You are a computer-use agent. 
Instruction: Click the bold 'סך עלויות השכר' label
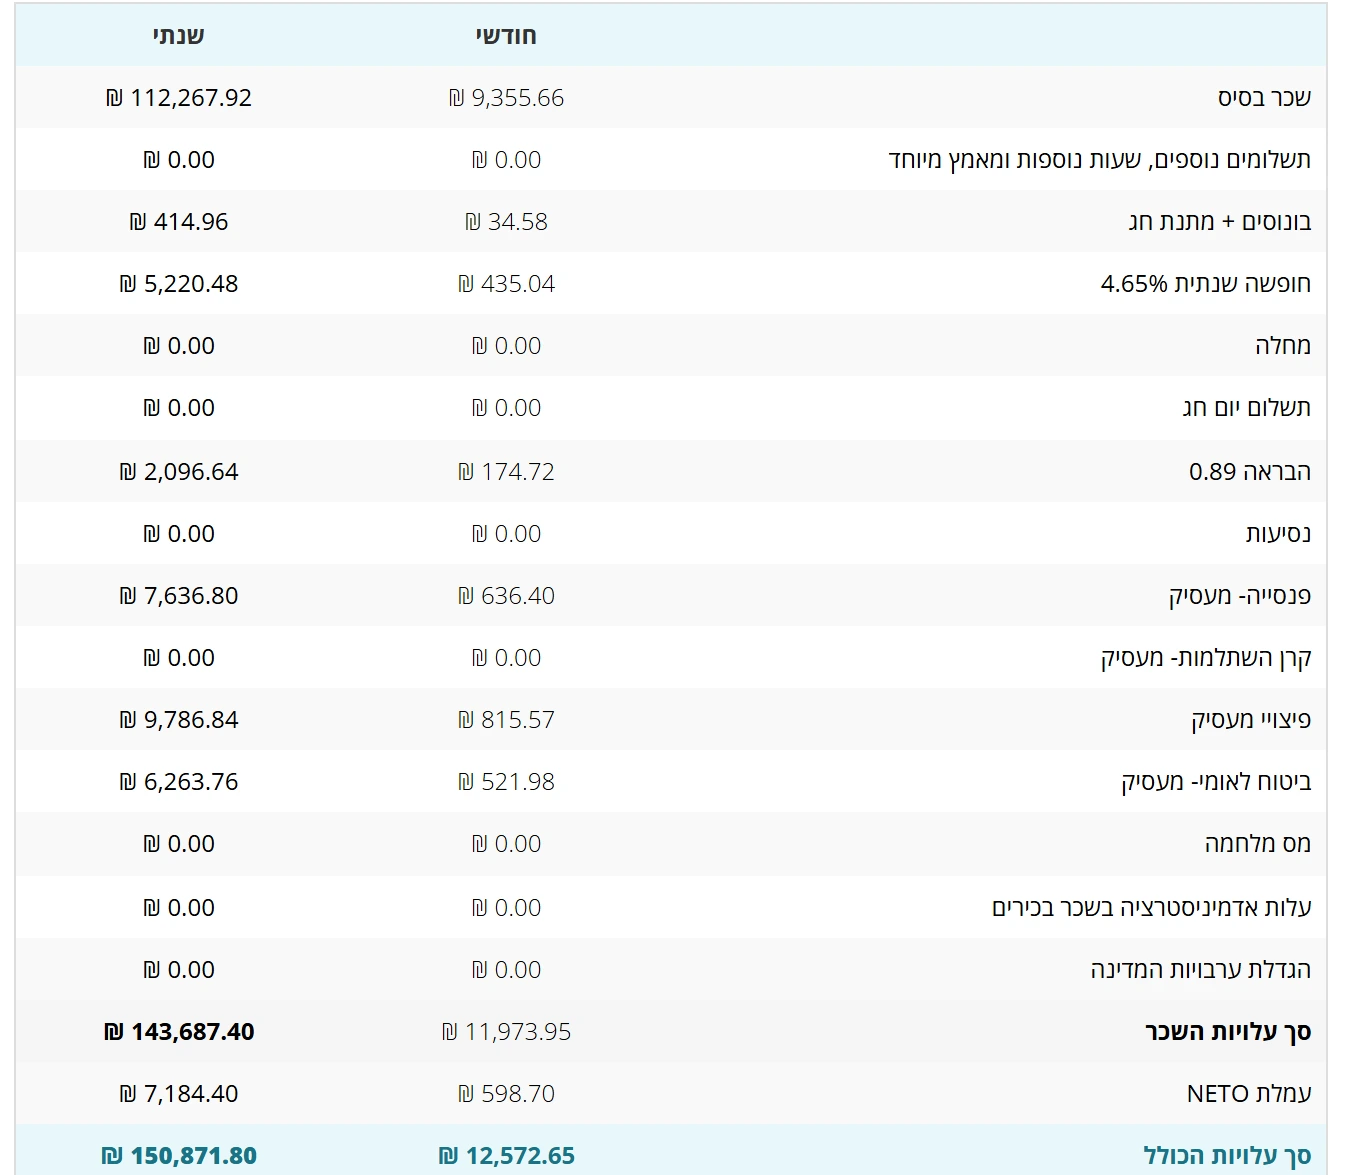coord(1228,1032)
